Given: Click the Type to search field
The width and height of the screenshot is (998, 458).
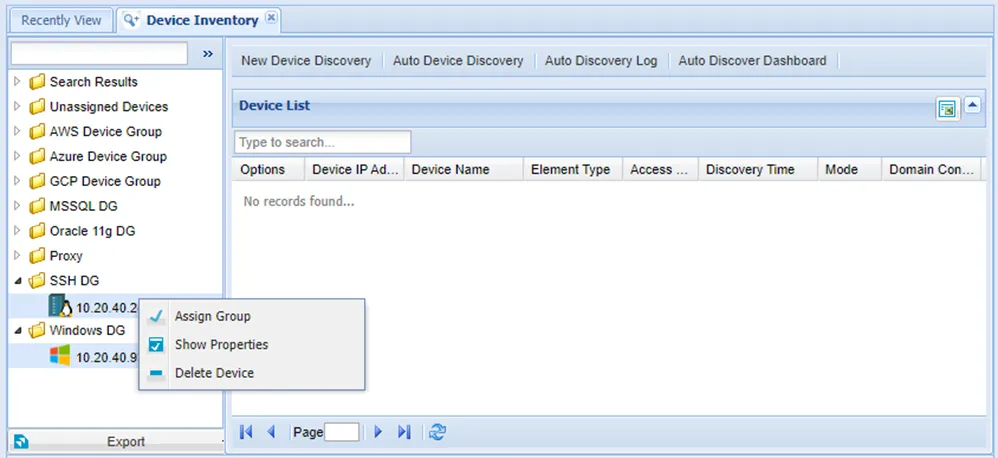Looking at the screenshot, I should (x=323, y=142).
